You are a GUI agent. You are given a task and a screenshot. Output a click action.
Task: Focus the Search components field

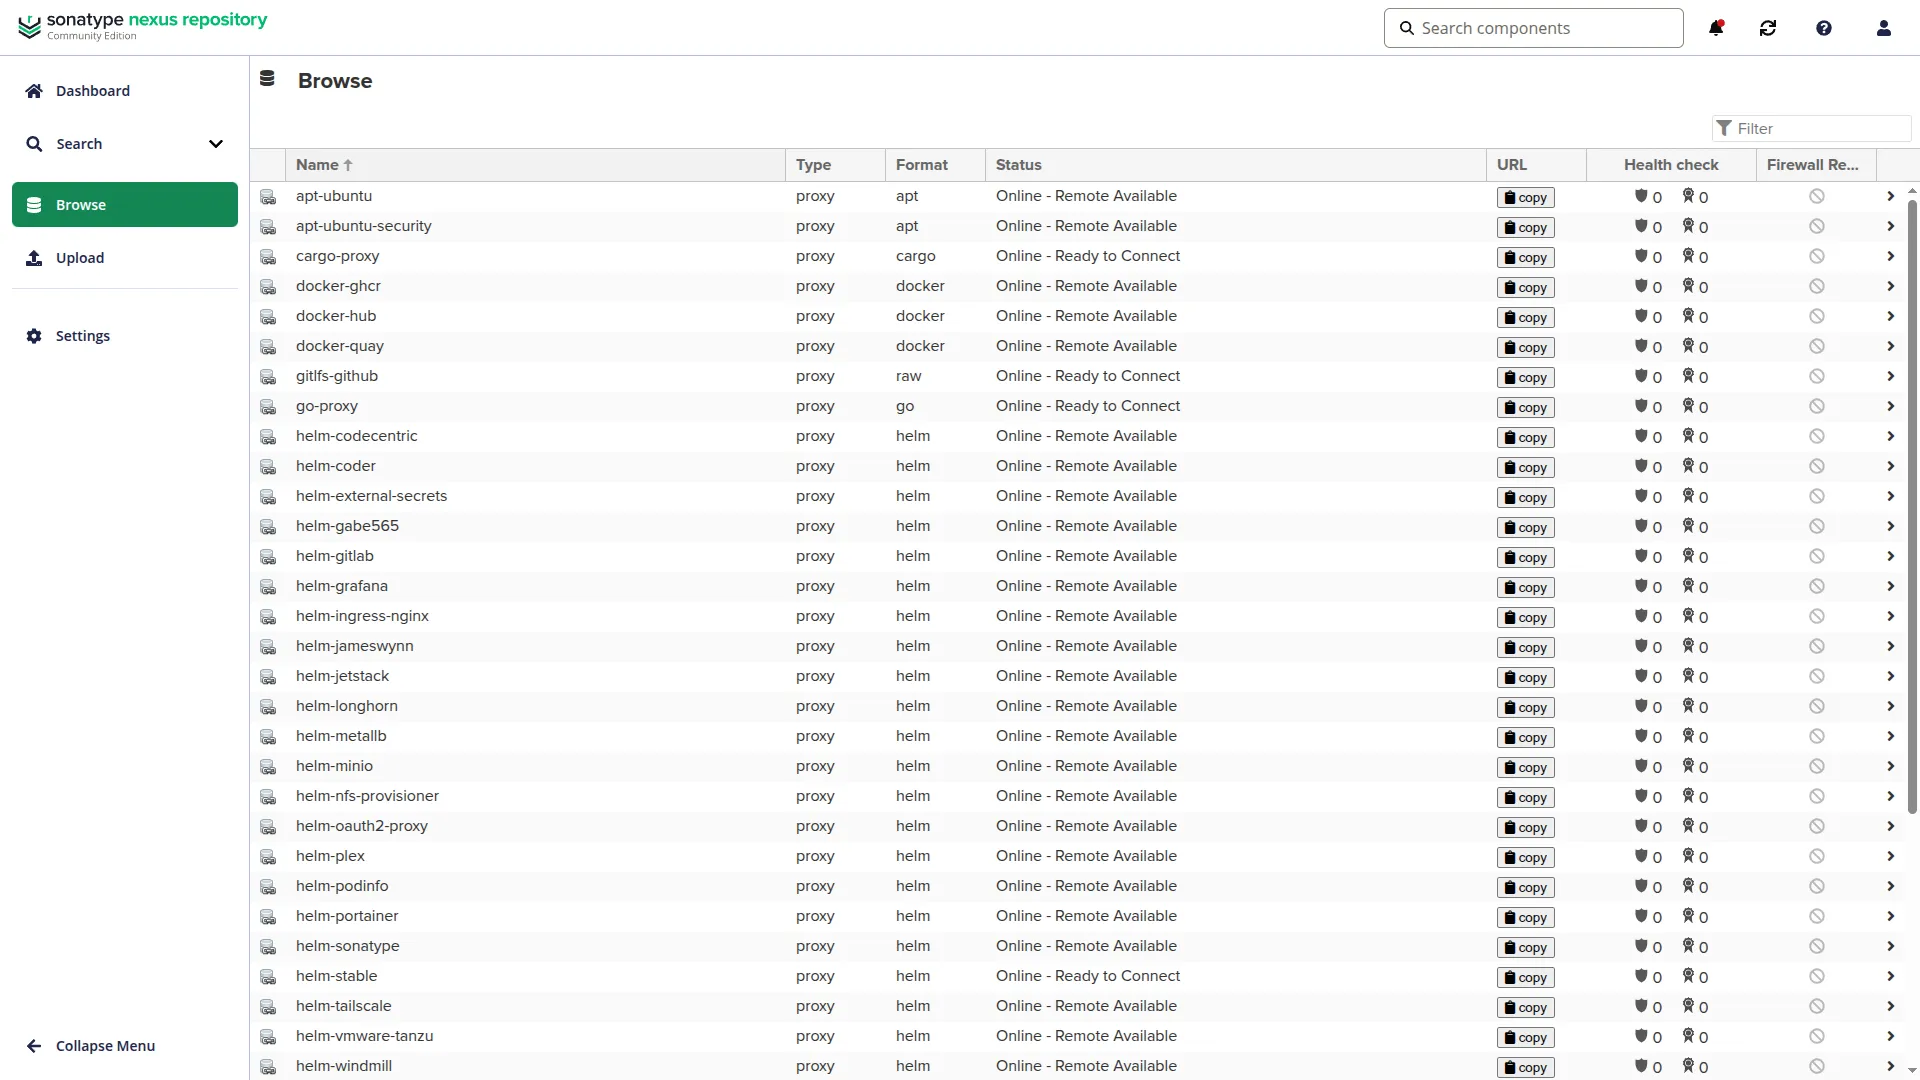(1534, 28)
